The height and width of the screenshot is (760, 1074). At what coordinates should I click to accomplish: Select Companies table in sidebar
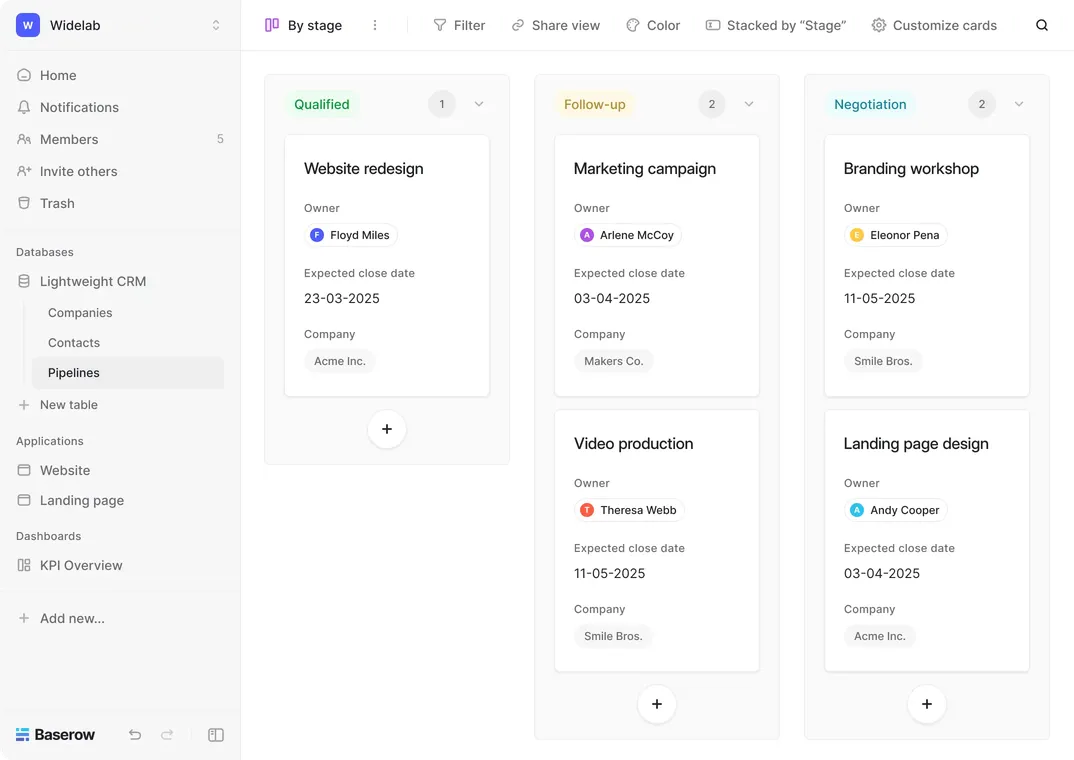click(x=80, y=313)
